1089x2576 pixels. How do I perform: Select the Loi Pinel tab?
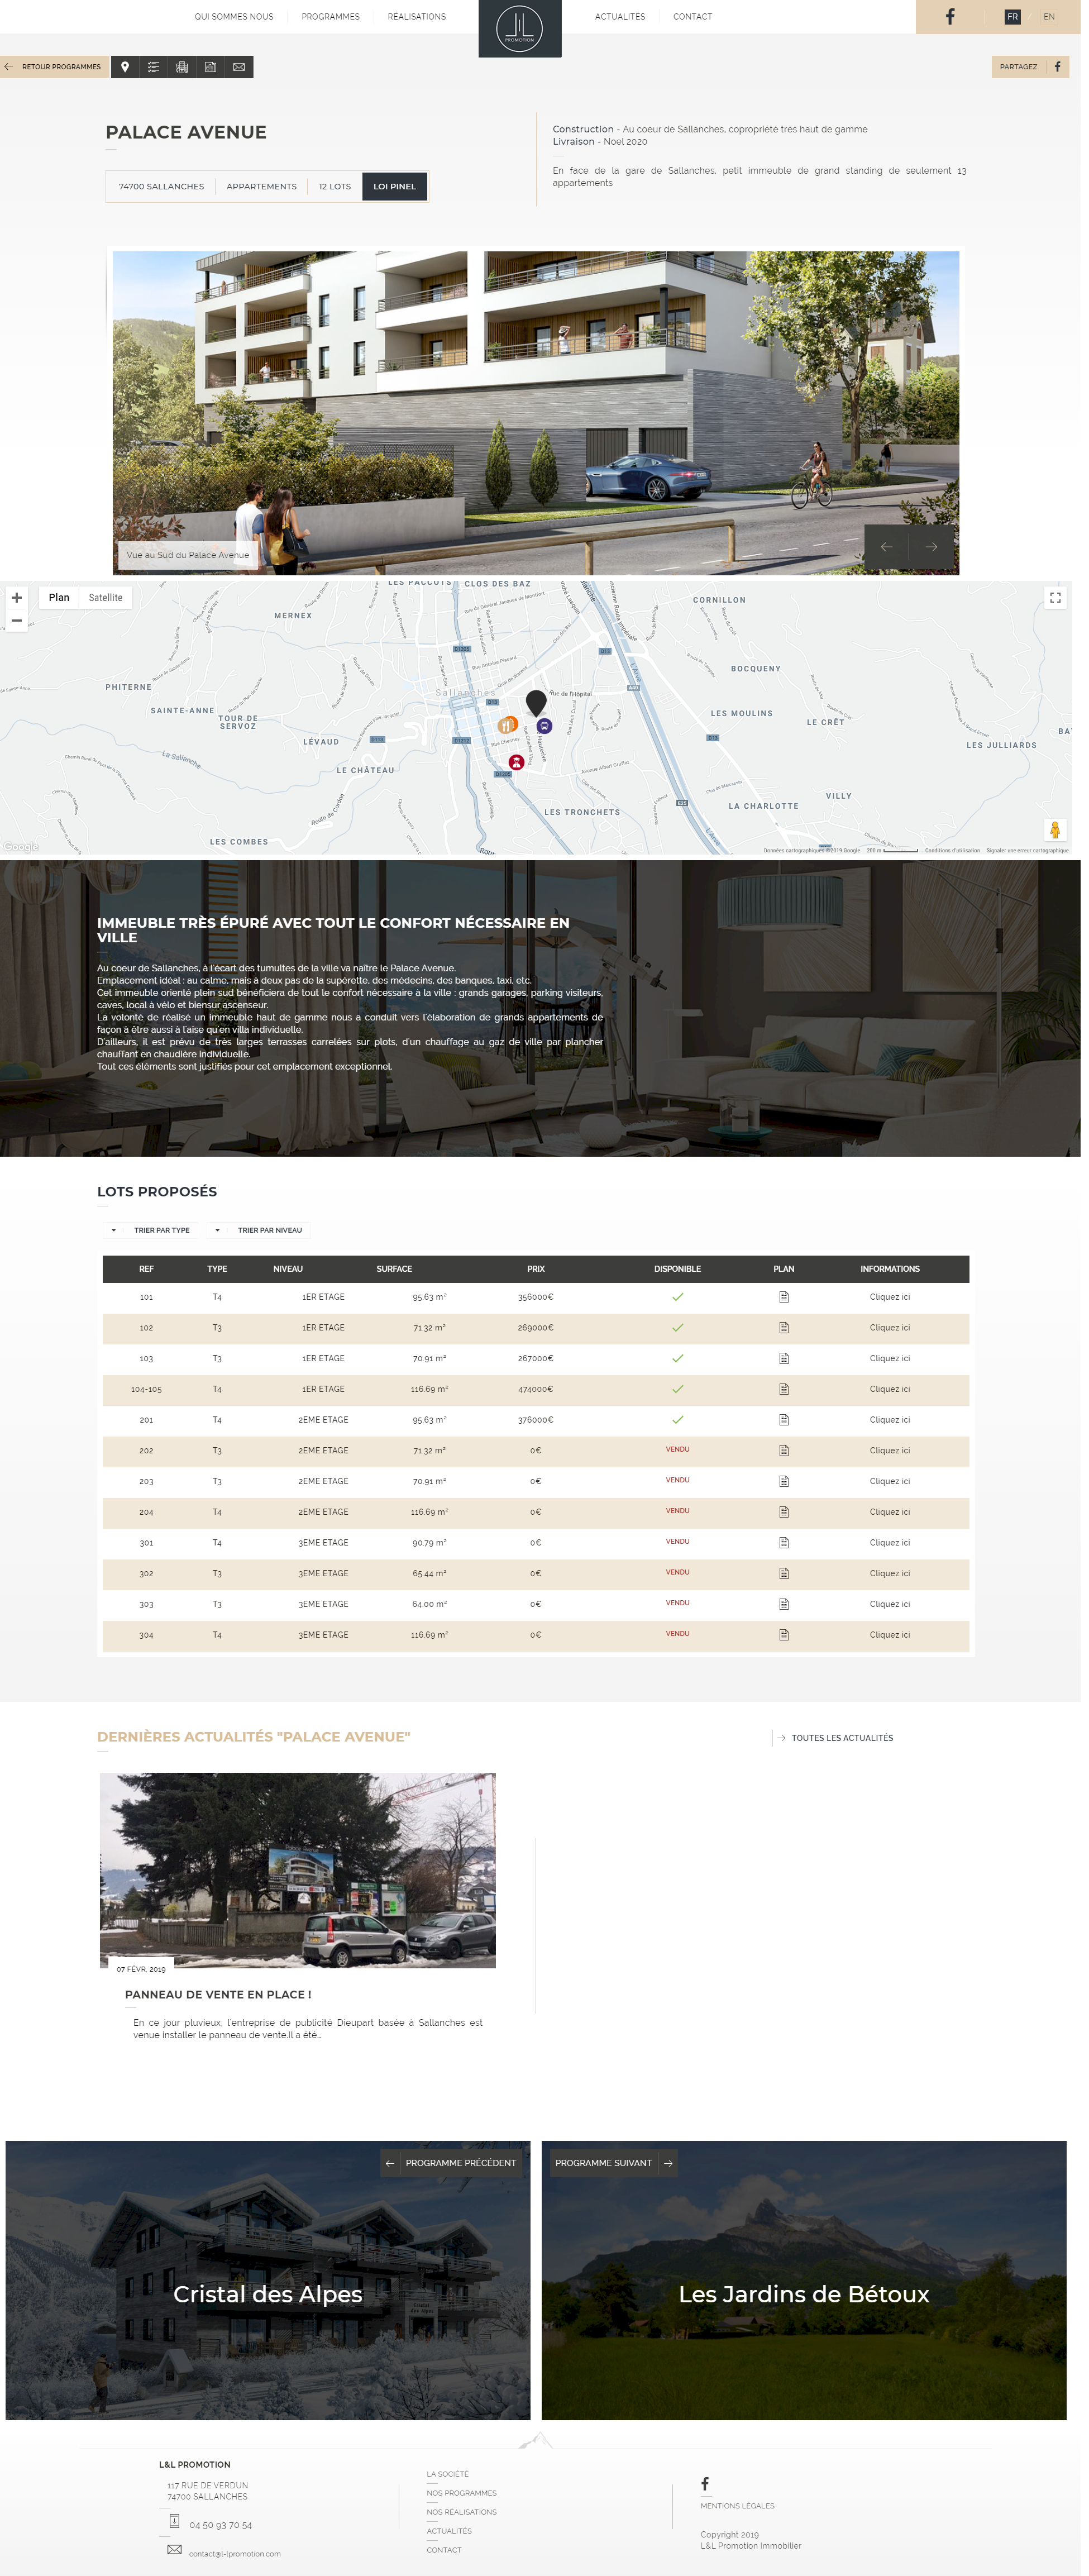click(395, 186)
